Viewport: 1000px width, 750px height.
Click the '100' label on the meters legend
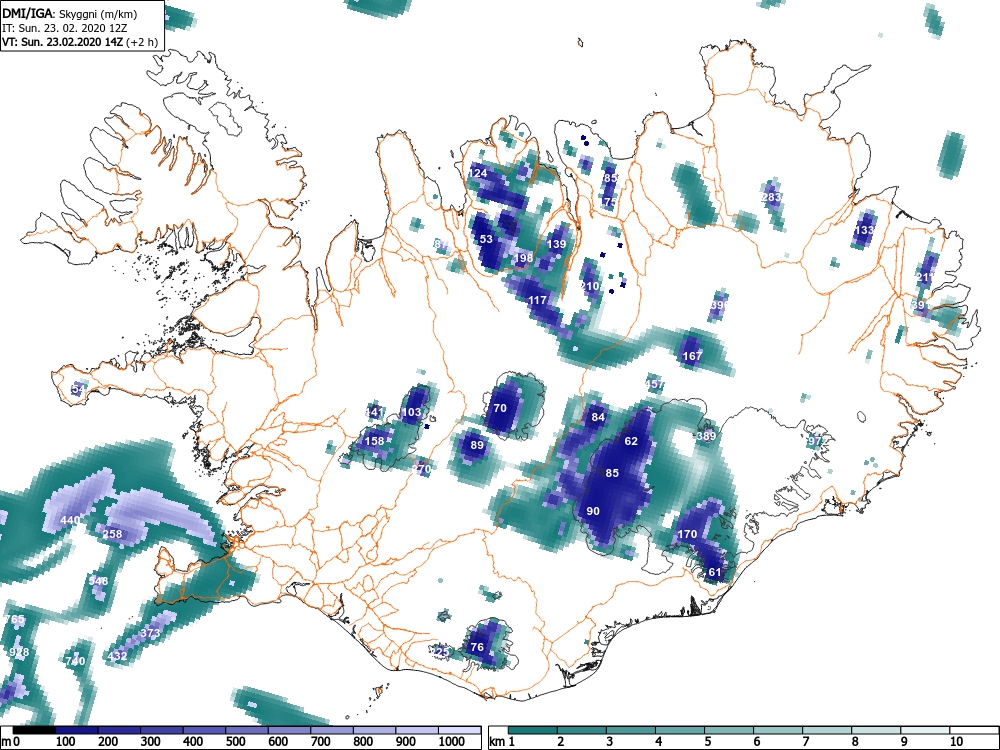66,742
